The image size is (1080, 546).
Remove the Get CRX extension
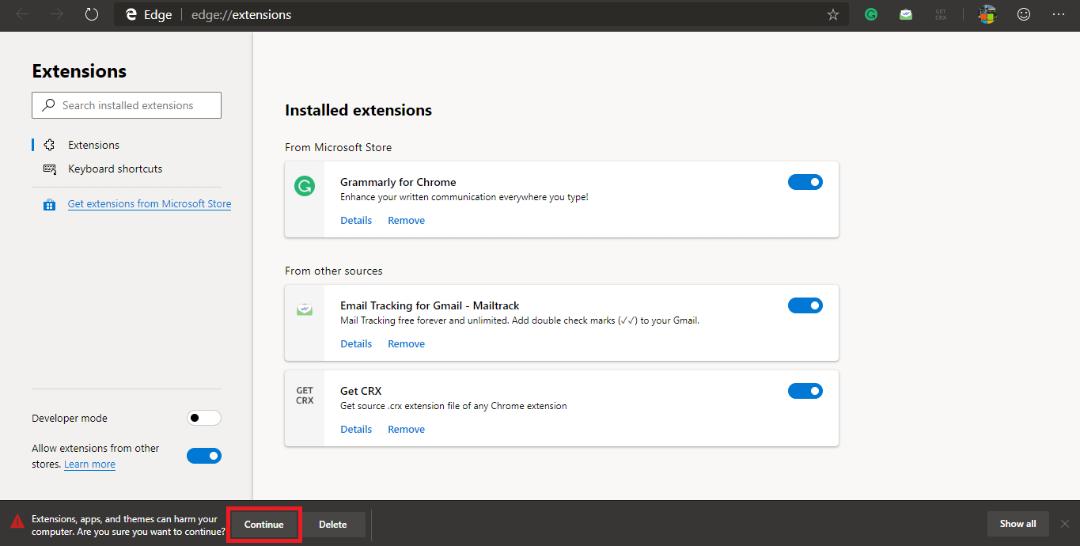point(406,429)
